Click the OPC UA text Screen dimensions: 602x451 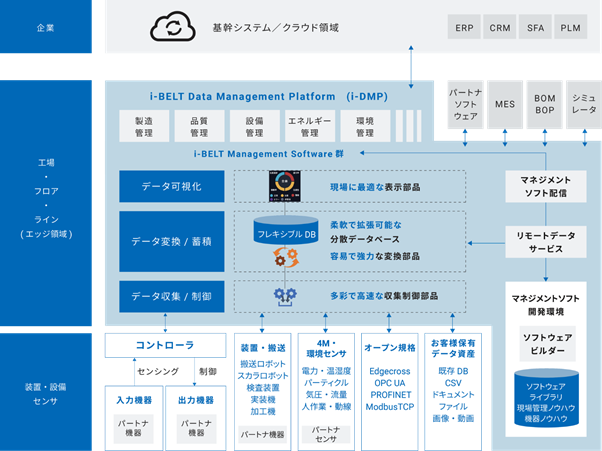(390, 383)
